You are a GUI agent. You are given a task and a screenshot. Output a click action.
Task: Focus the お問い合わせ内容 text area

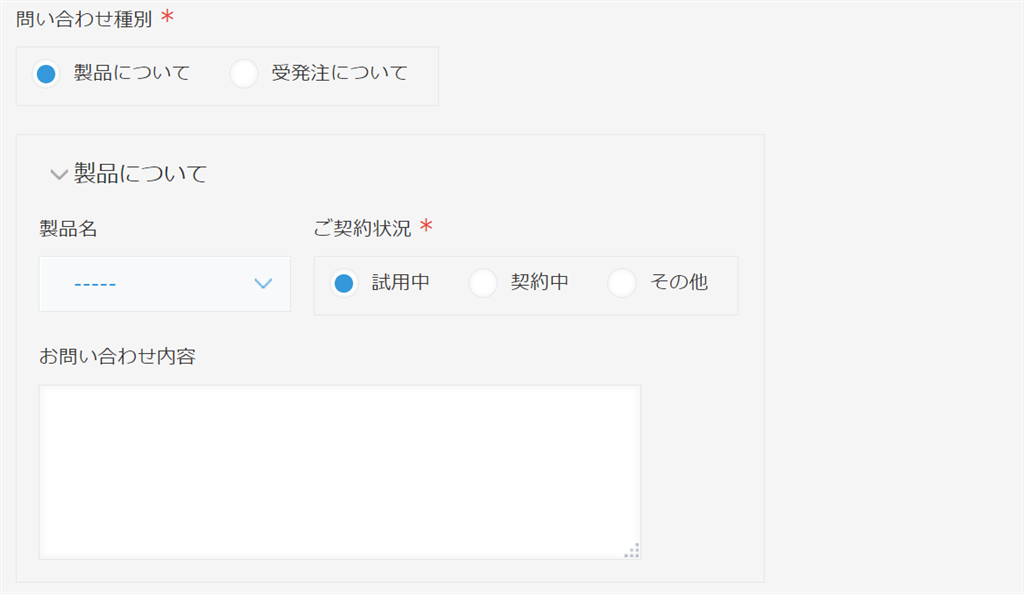coord(340,472)
